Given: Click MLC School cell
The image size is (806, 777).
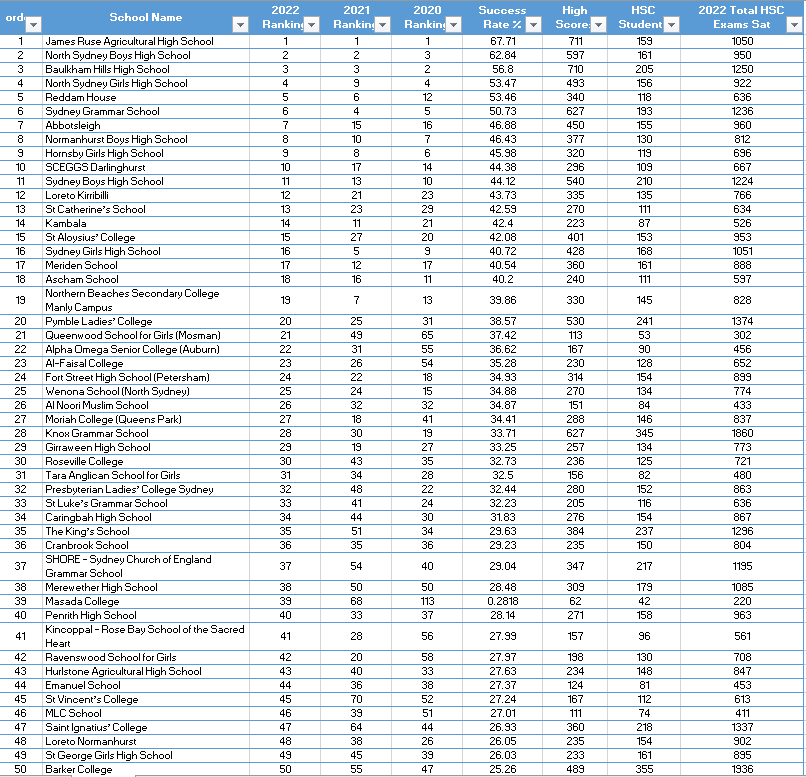Looking at the screenshot, I should pyautogui.click(x=146, y=713).
